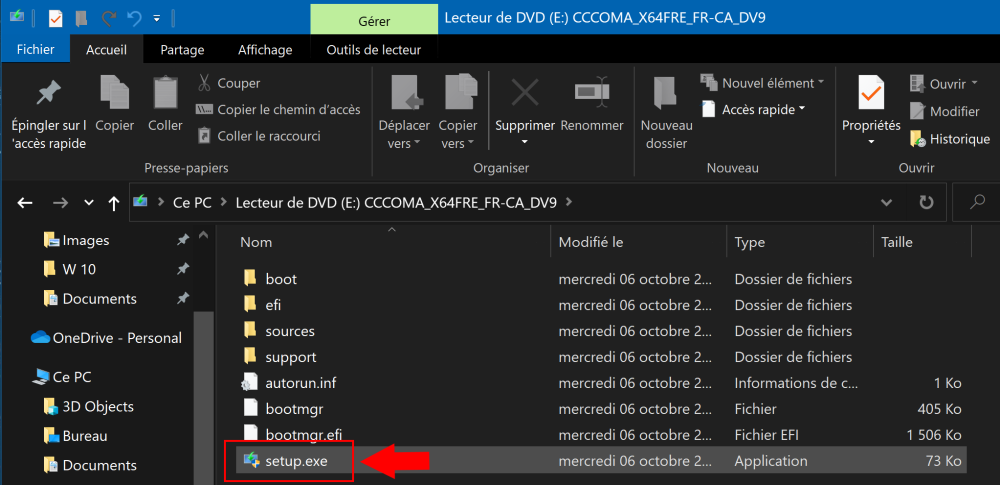Click the Coller clipboard icon

pyautogui.click(x=165, y=94)
